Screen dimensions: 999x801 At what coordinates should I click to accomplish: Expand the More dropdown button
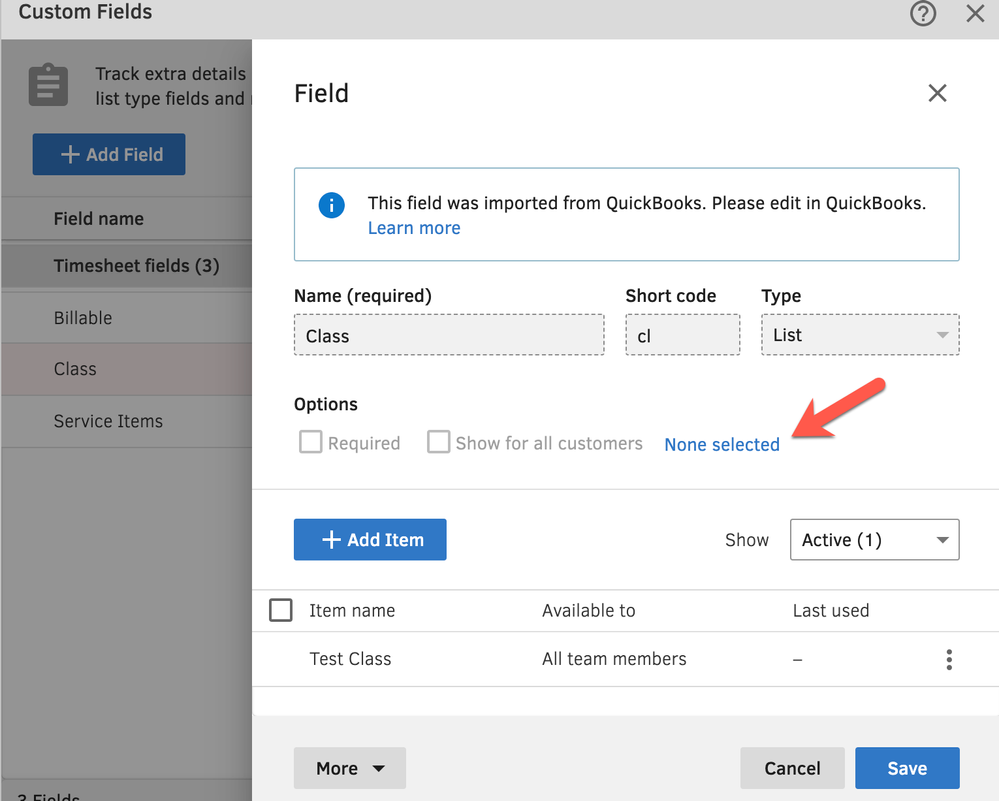350,768
